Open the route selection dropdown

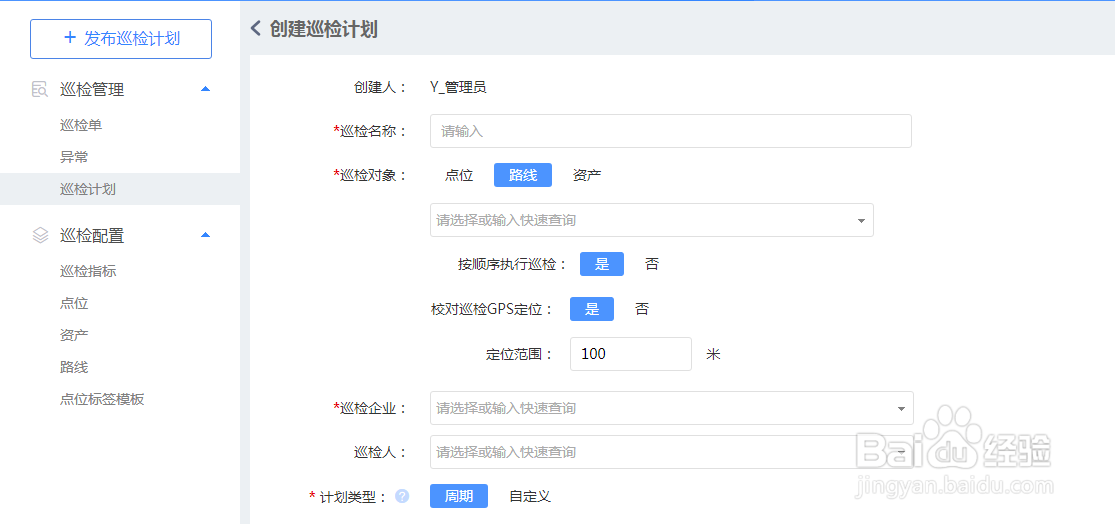coord(861,220)
